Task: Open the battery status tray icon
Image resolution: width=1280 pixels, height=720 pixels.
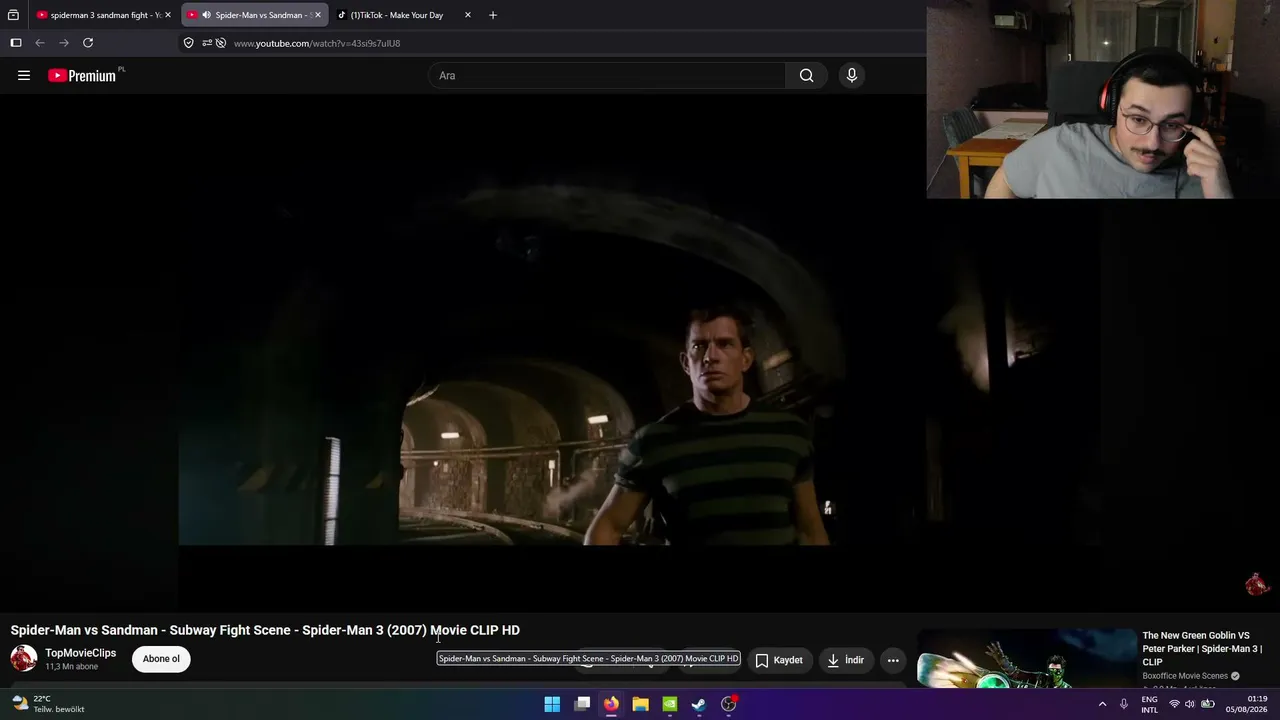Action: (1208, 704)
